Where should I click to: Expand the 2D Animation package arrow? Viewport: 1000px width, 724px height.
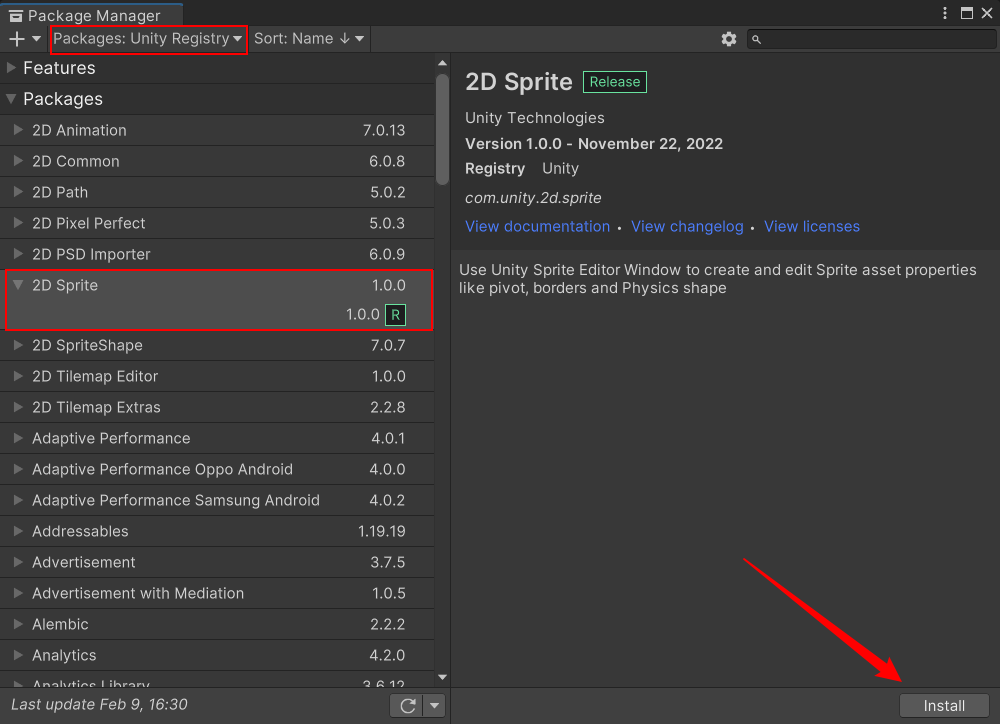(18, 130)
